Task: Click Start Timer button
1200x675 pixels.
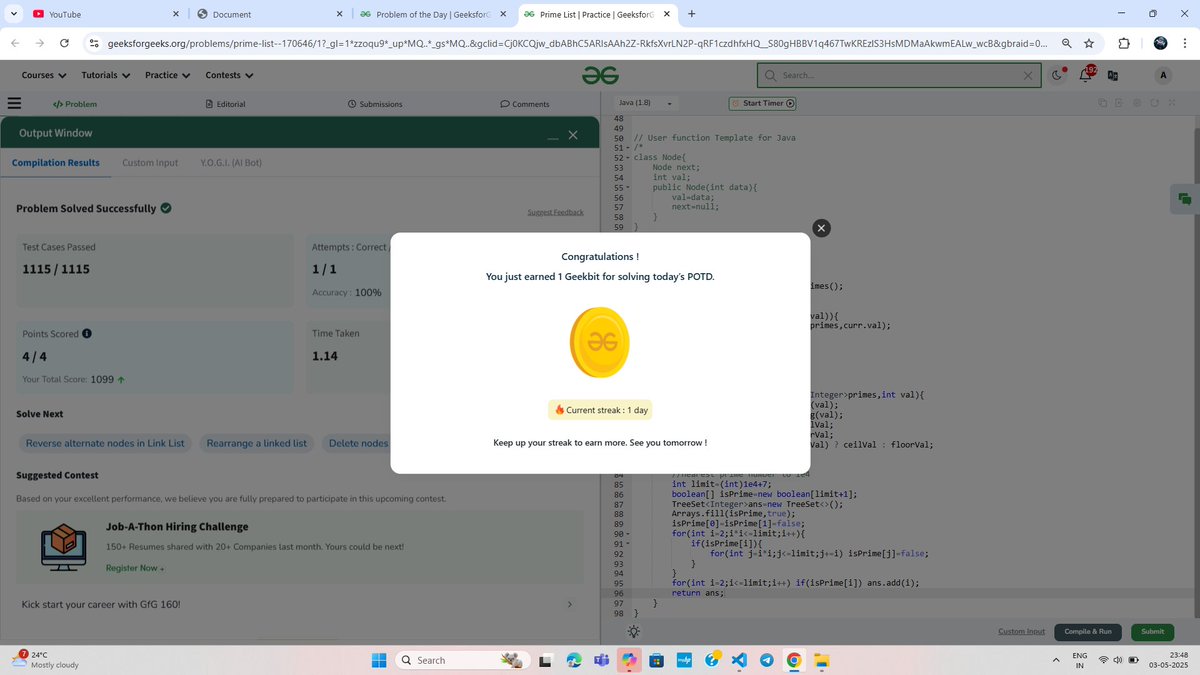Action: click(763, 103)
